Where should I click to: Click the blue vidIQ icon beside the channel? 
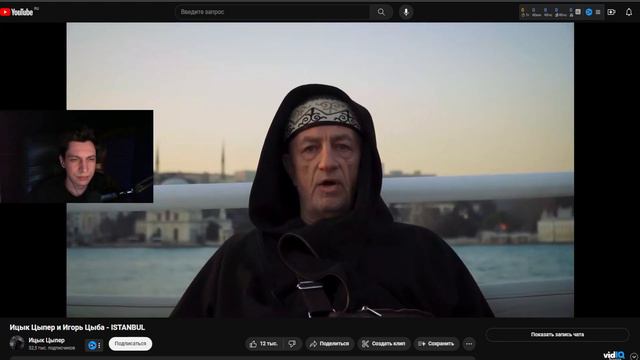click(92, 345)
